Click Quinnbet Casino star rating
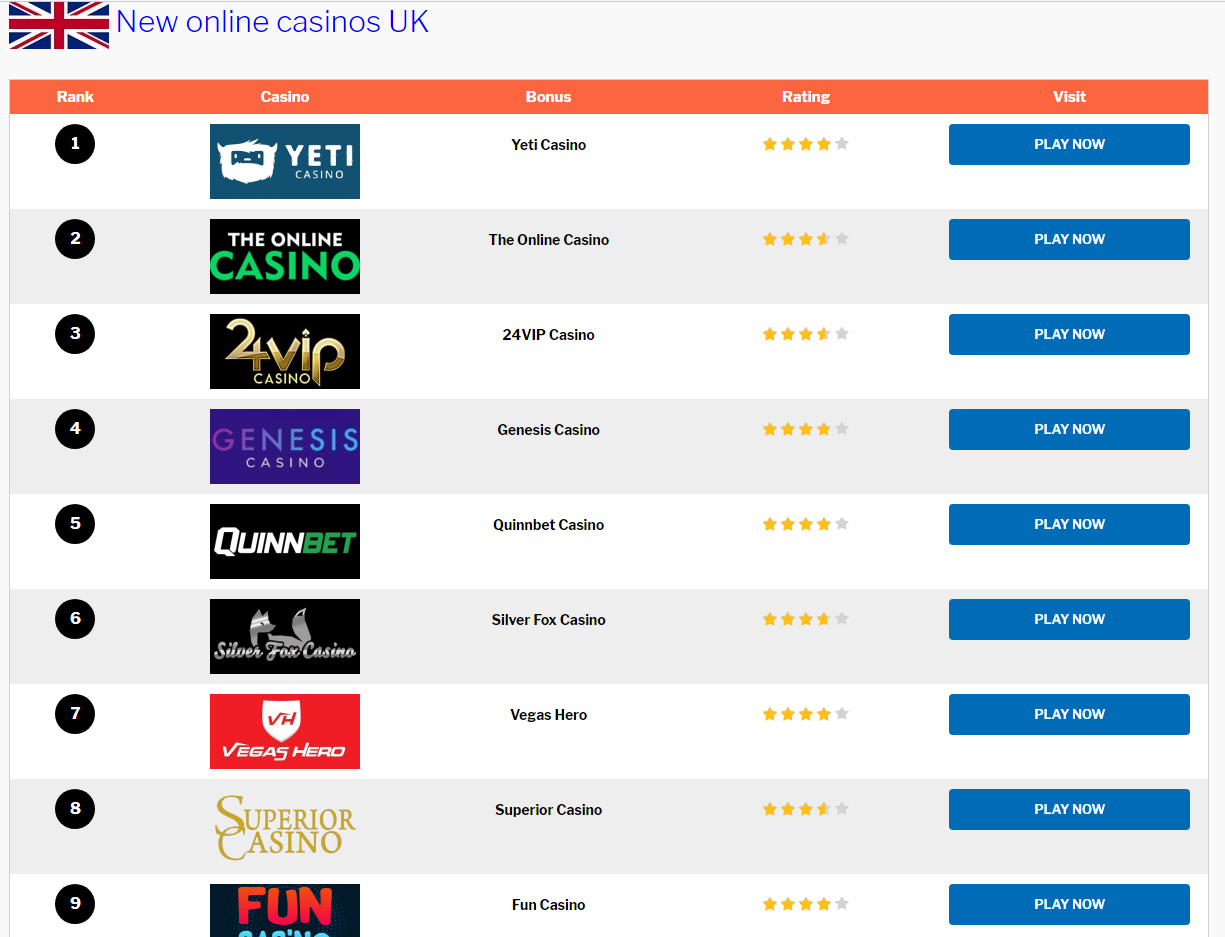Viewport: 1225px width, 937px height. coord(806,524)
